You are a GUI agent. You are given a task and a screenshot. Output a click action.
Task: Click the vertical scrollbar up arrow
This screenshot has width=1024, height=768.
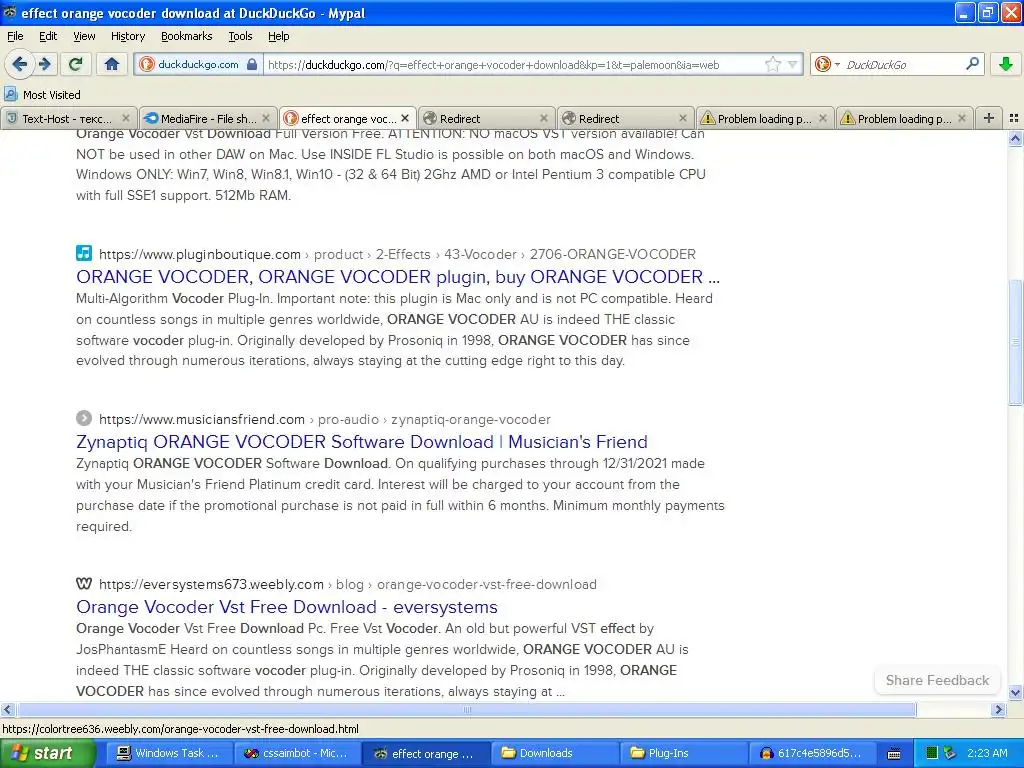coord(1015,138)
